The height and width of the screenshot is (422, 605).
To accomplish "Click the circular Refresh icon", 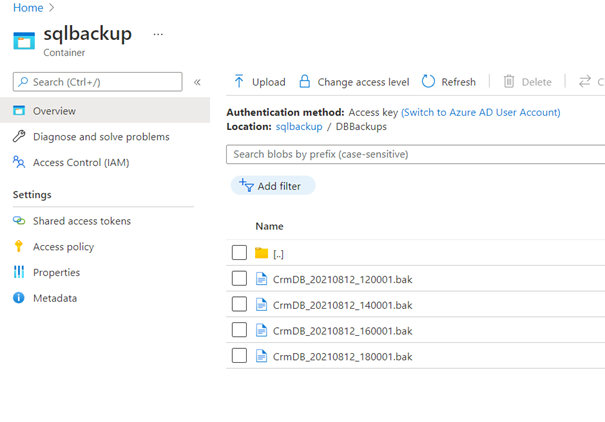I will point(428,81).
